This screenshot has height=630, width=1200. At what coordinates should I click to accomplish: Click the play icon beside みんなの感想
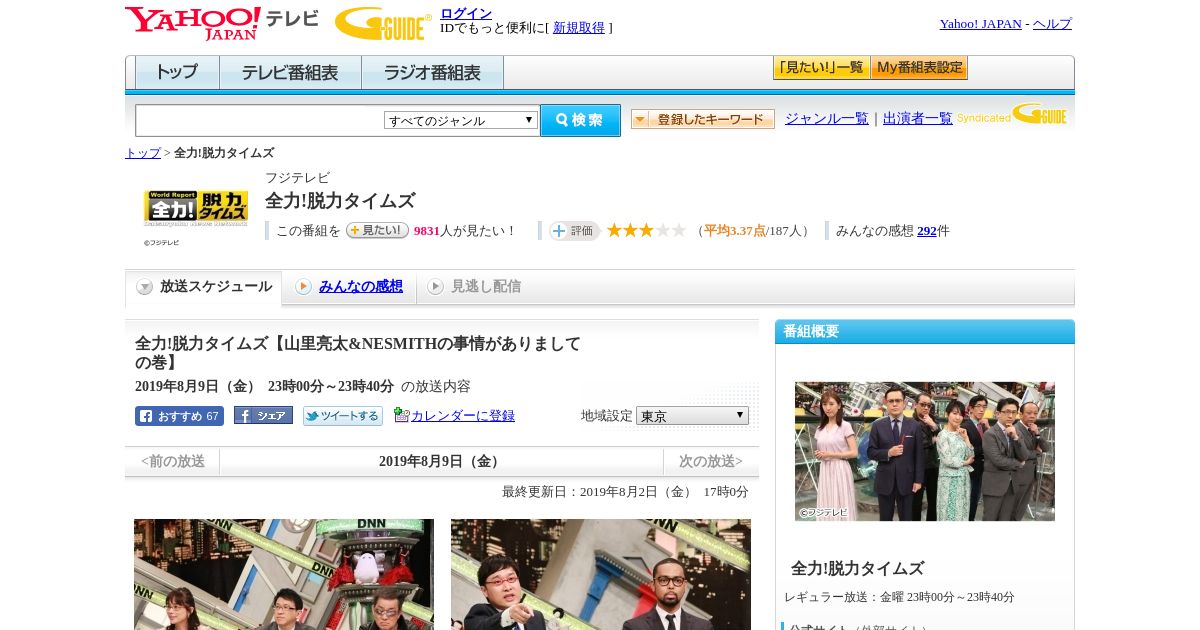click(303, 287)
